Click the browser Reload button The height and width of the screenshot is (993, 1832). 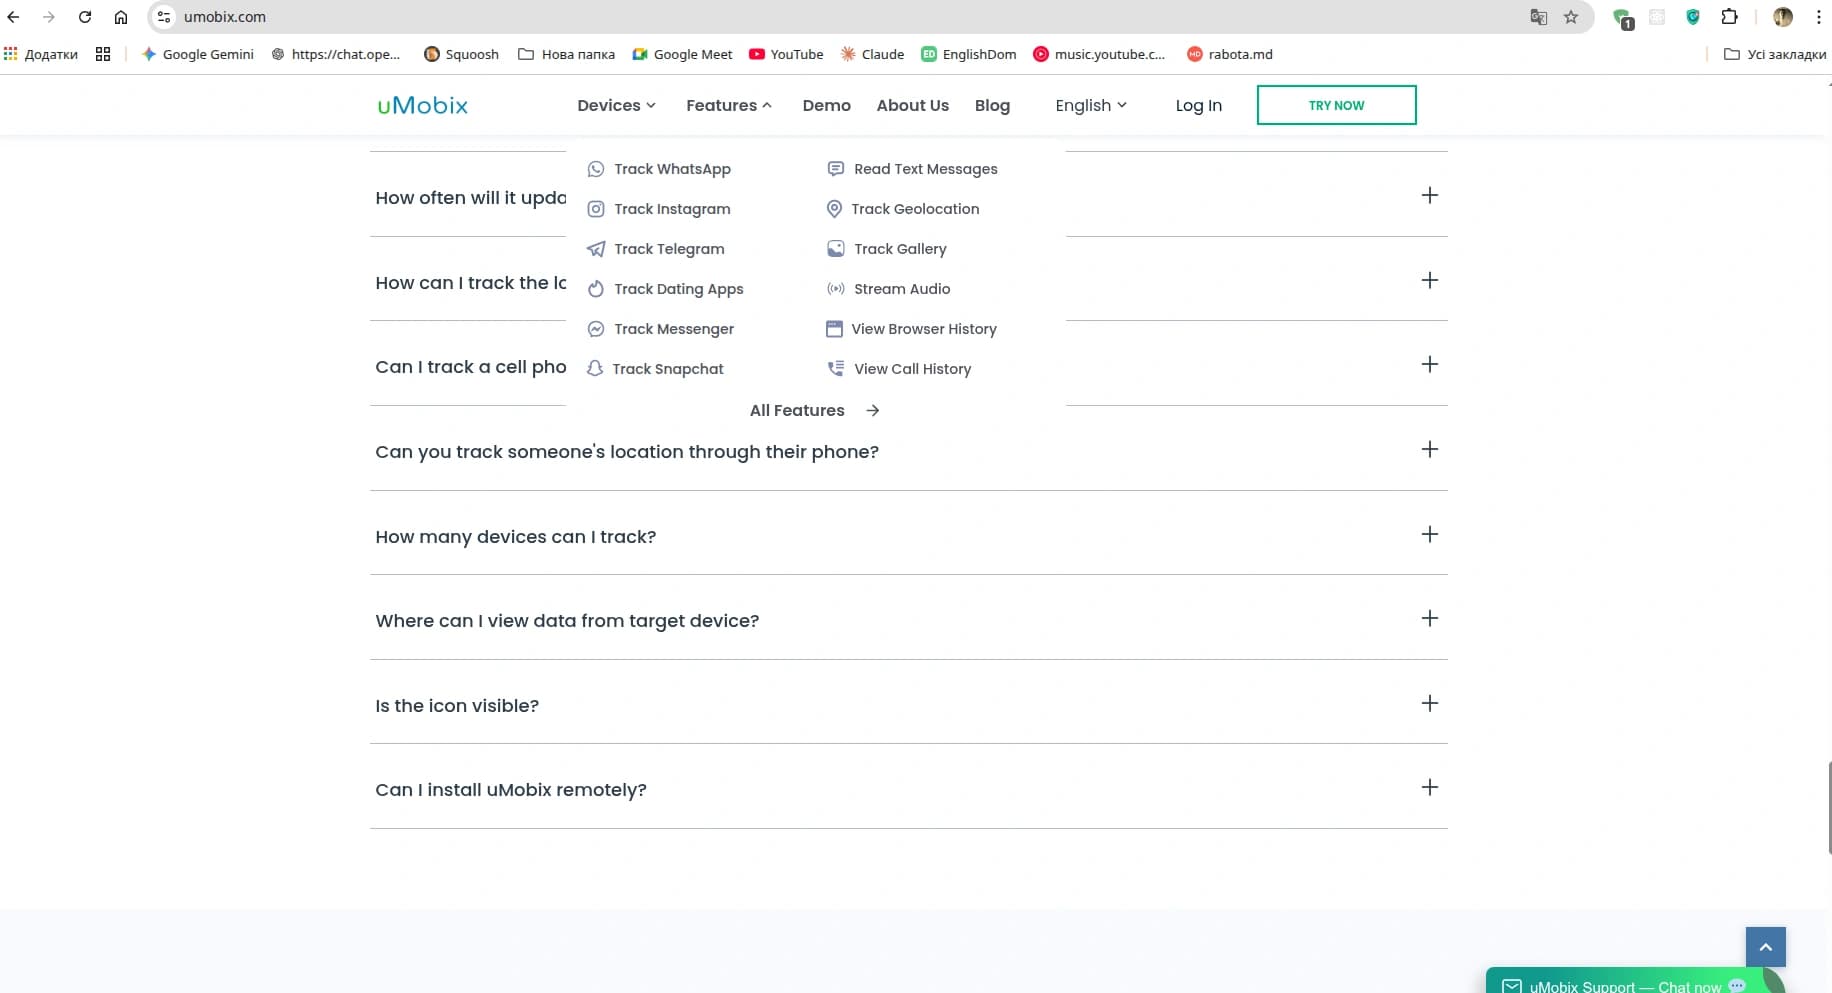(x=85, y=17)
